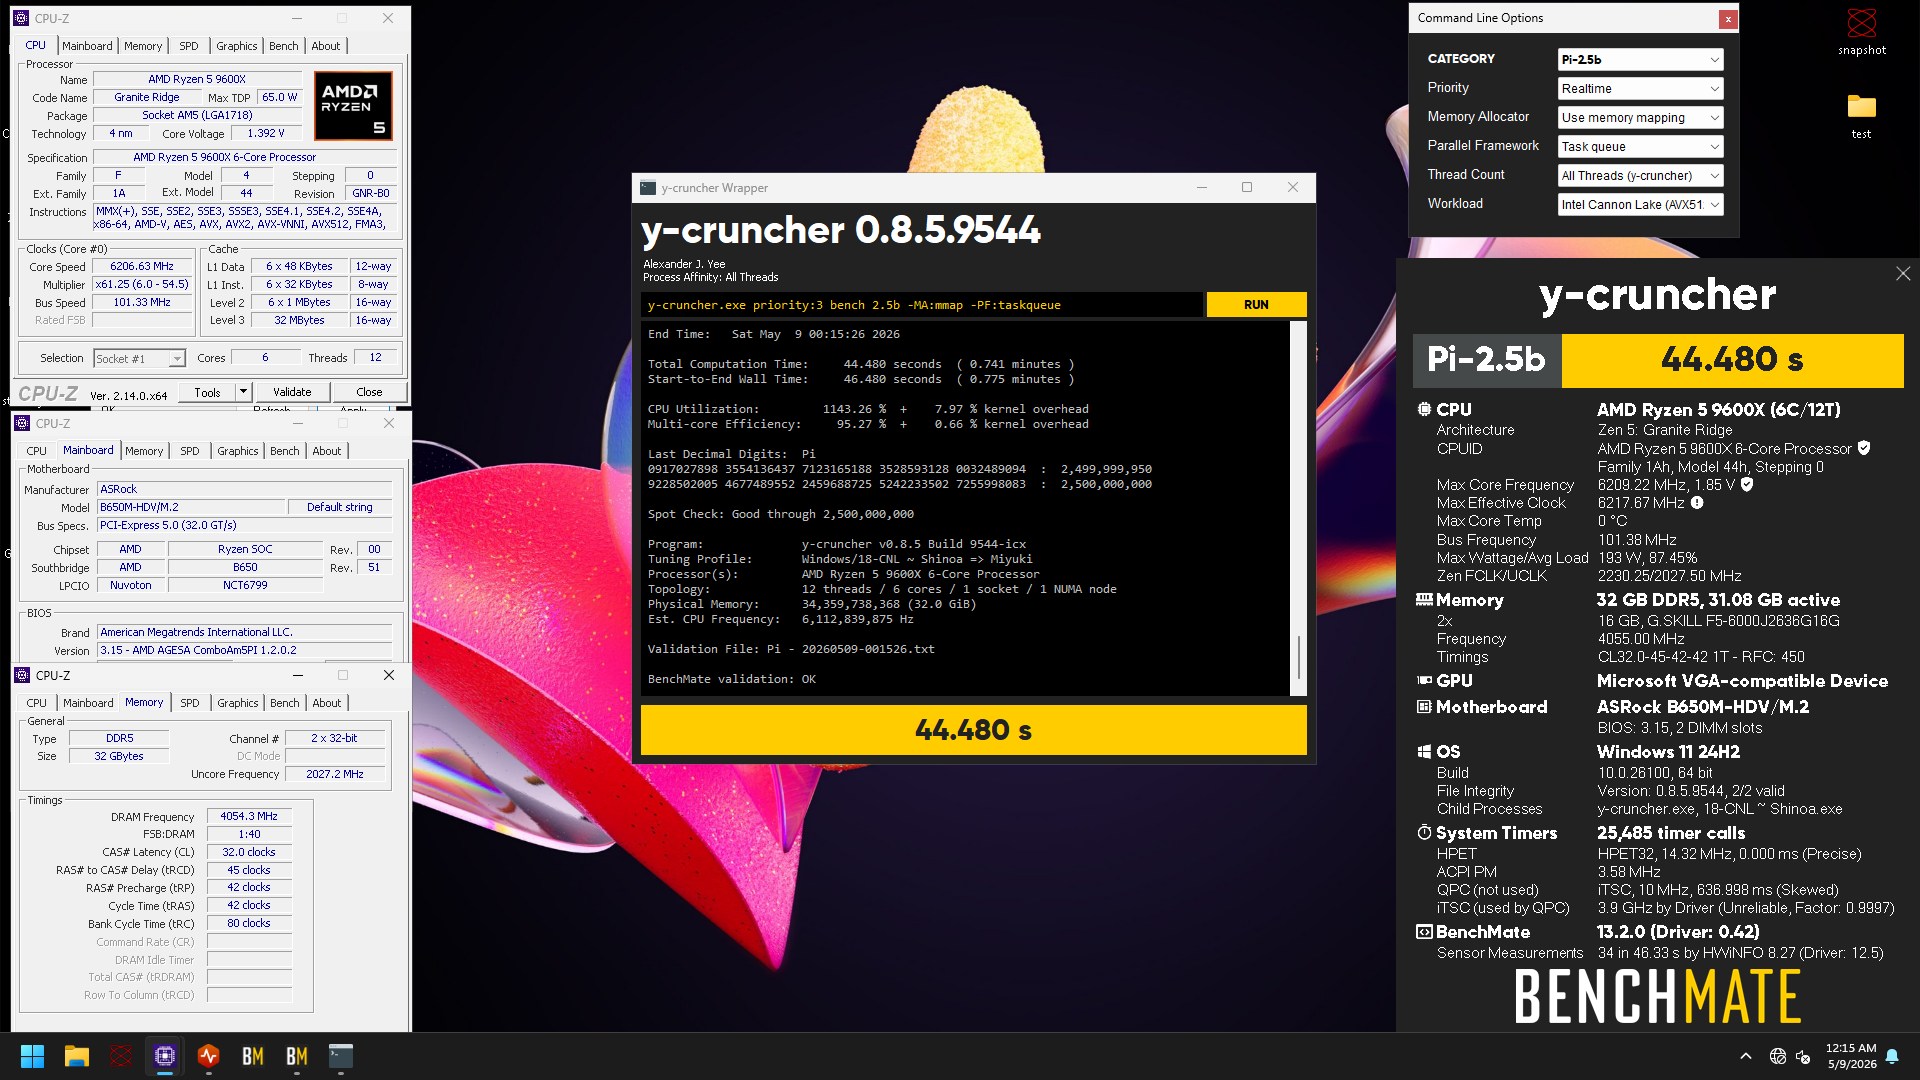The height and width of the screenshot is (1080, 1920).
Task: Click the DRAM Frequency value 4054.3 MHz
Action: (x=249, y=817)
